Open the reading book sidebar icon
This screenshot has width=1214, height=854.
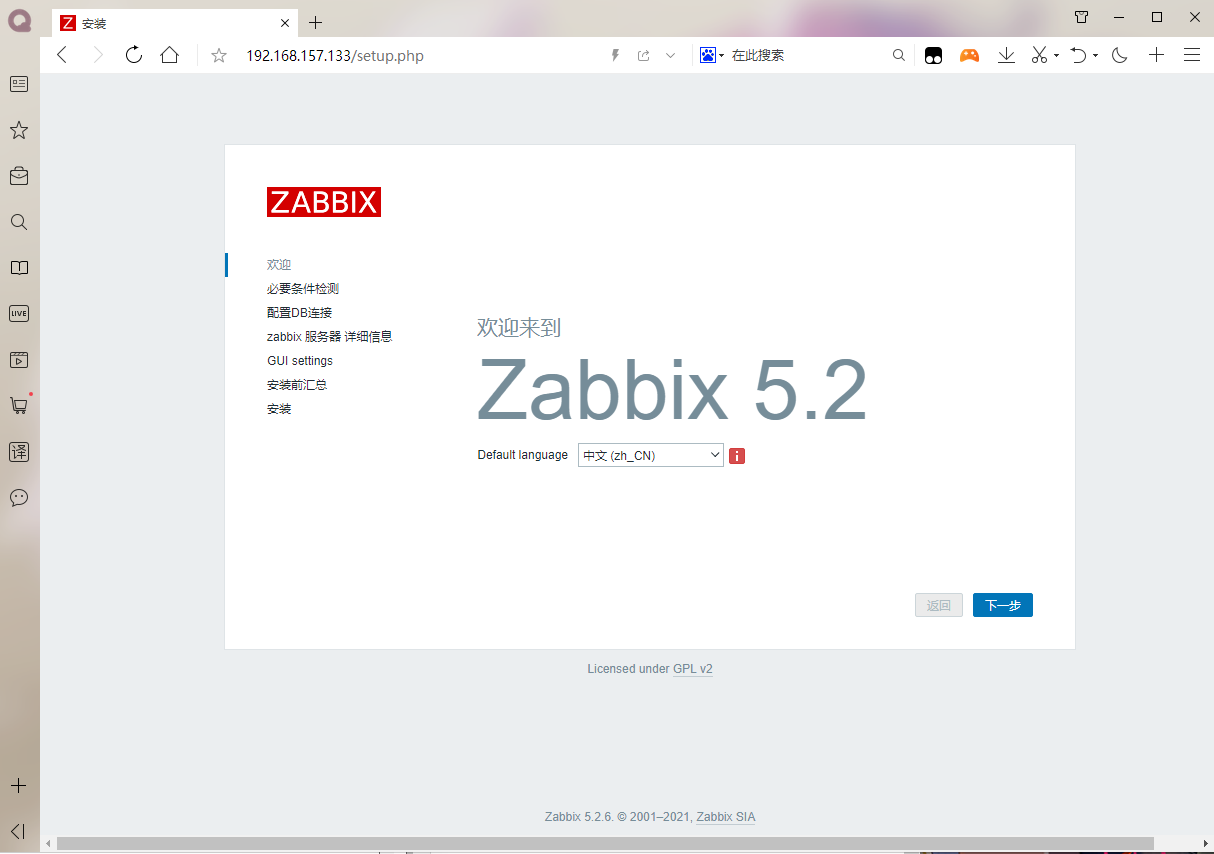pyautogui.click(x=19, y=268)
